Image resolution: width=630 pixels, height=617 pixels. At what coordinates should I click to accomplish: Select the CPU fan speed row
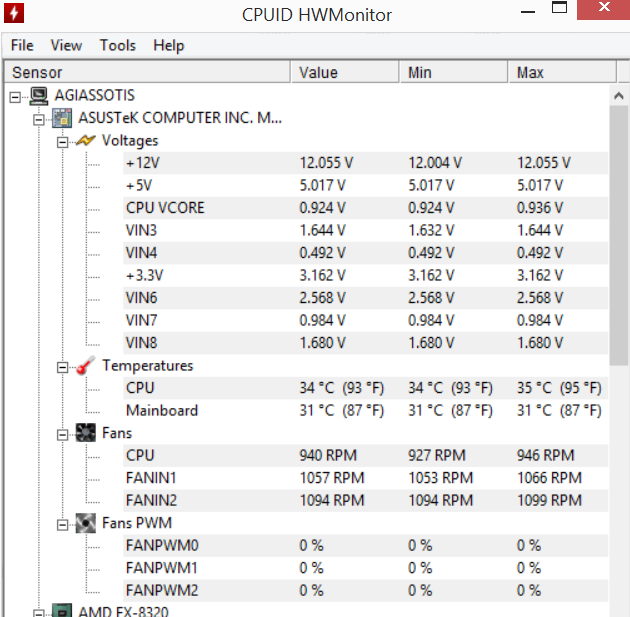point(366,455)
